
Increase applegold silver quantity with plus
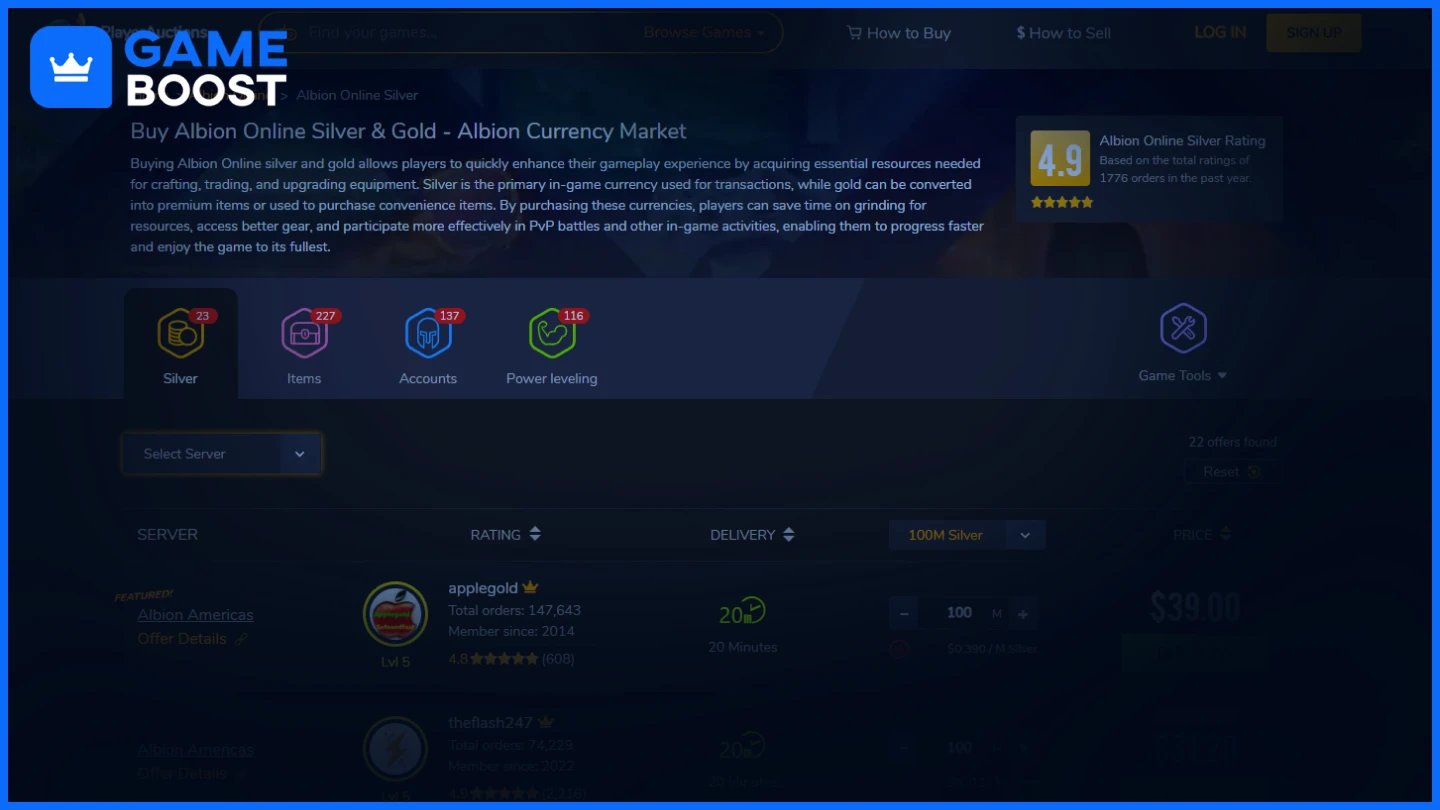click(1023, 613)
